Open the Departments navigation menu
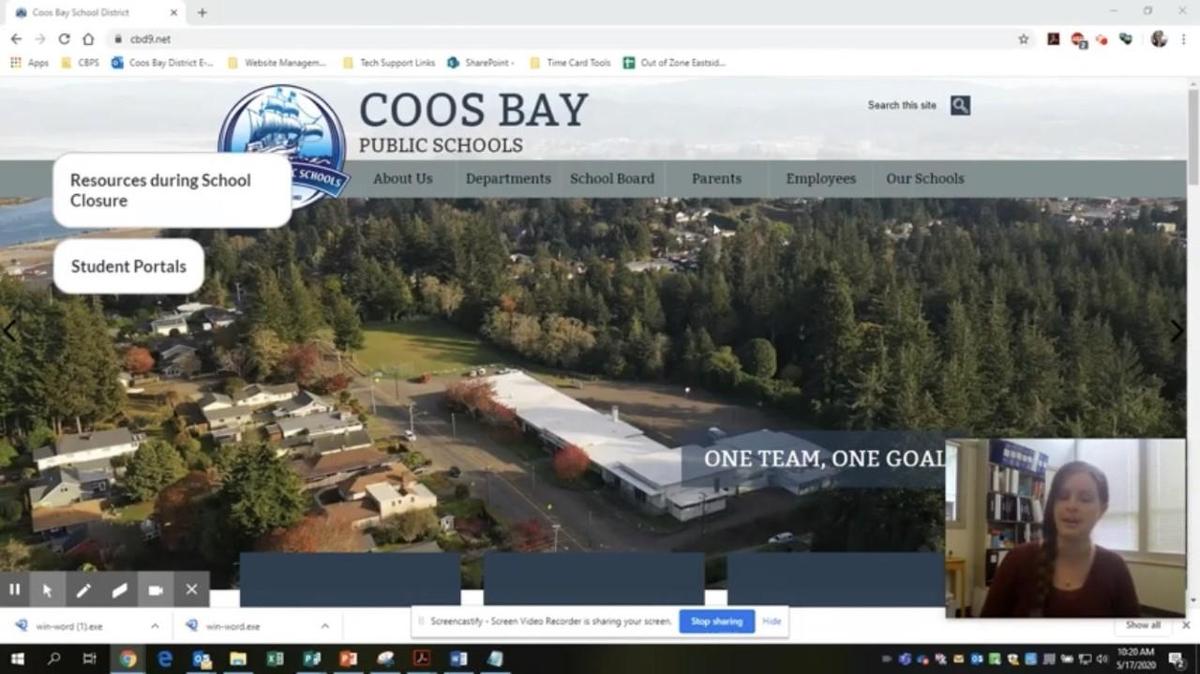The height and width of the screenshot is (674, 1200). 508,179
